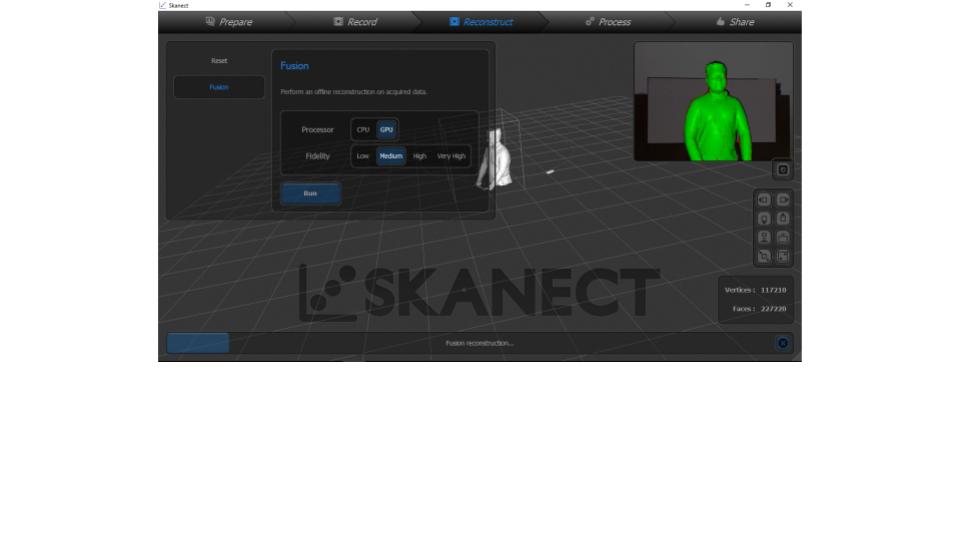Image resolution: width=960 pixels, height=540 pixels.
Task: Switch to the Record tab
Action: tap(355, 22)
